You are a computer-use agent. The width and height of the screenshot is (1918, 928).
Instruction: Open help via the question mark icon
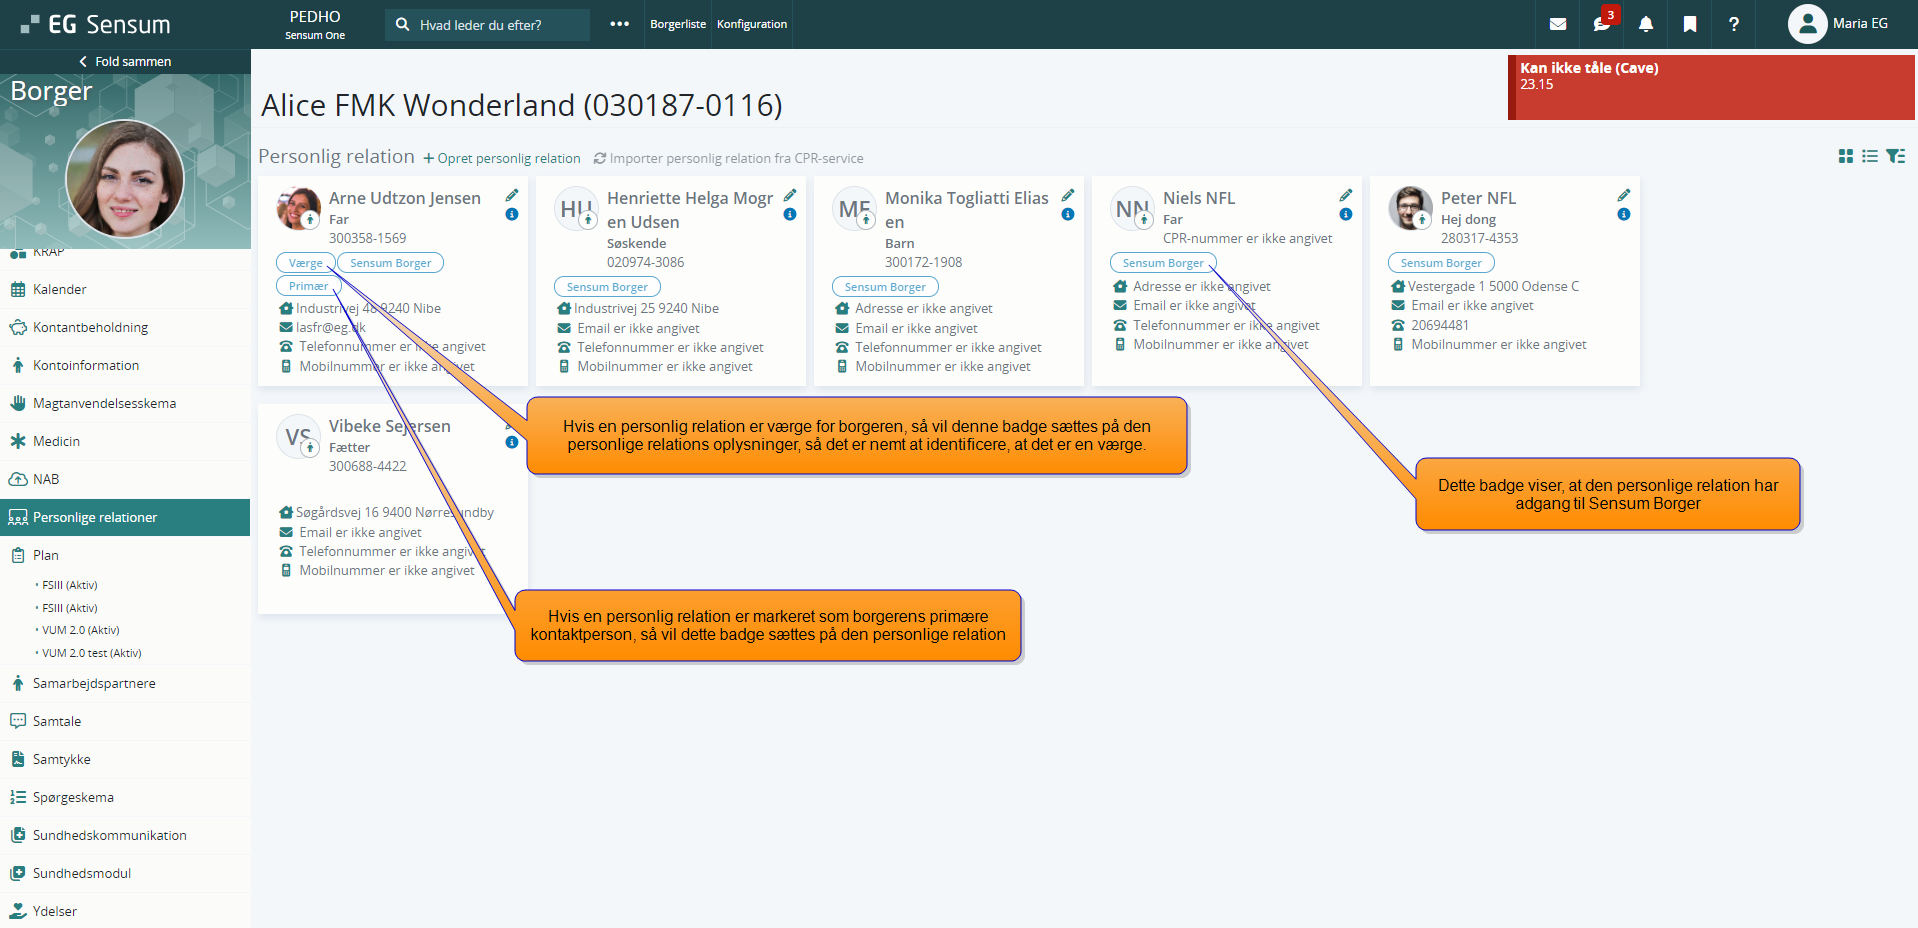[1734, 24]
